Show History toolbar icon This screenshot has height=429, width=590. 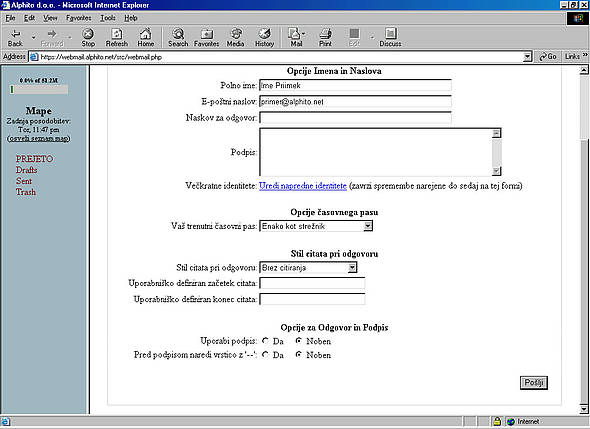(265, 37)
